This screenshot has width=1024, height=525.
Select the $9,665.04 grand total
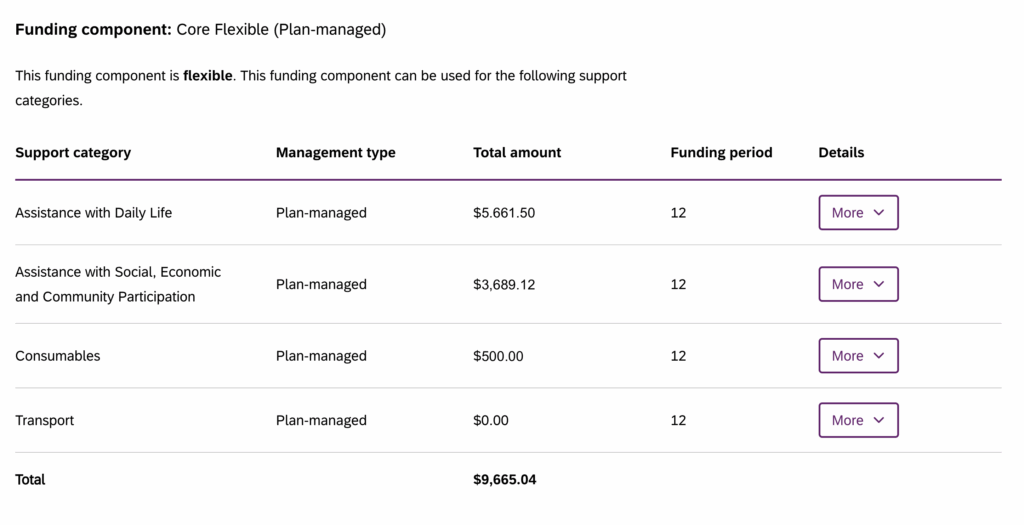pyautogui.click(x=504, y=480)
